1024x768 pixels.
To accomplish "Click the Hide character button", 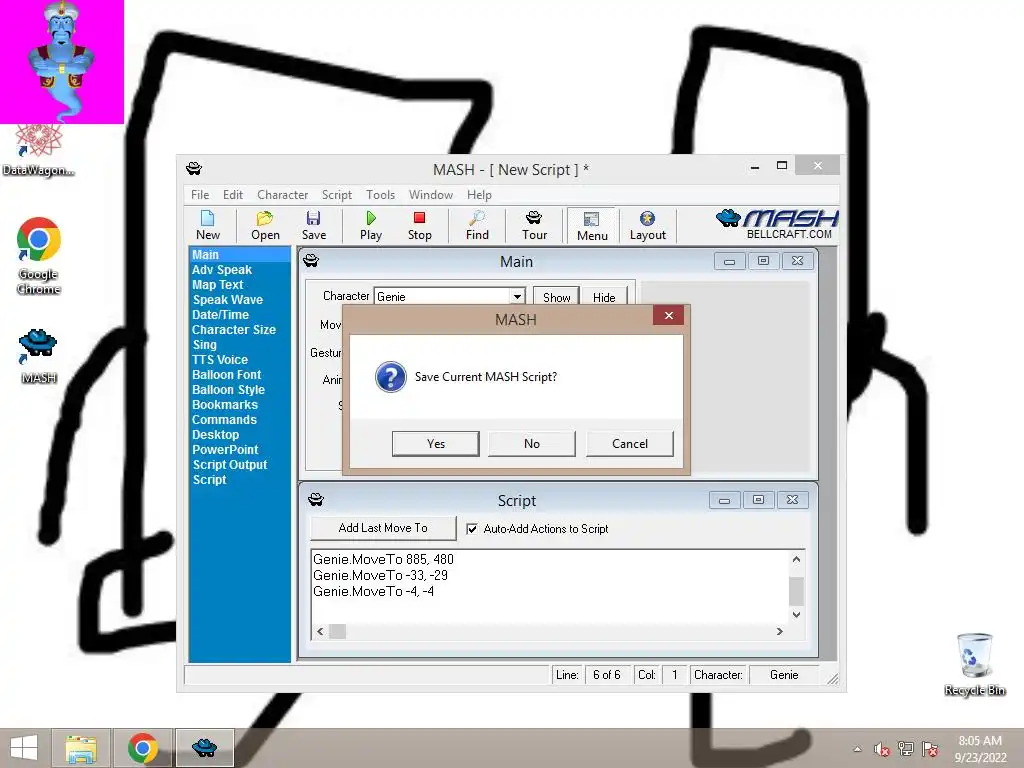I will coord(604,297).
